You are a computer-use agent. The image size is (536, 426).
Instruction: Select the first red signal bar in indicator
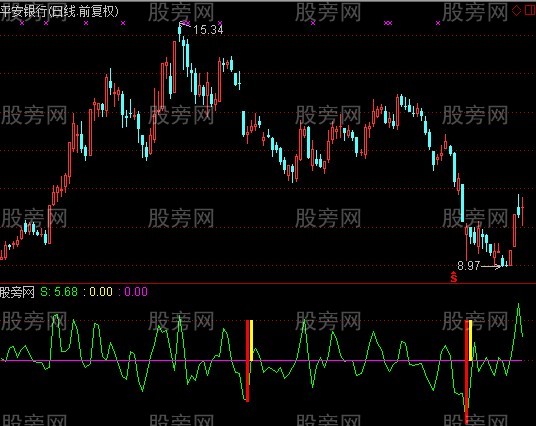point(247,361)
